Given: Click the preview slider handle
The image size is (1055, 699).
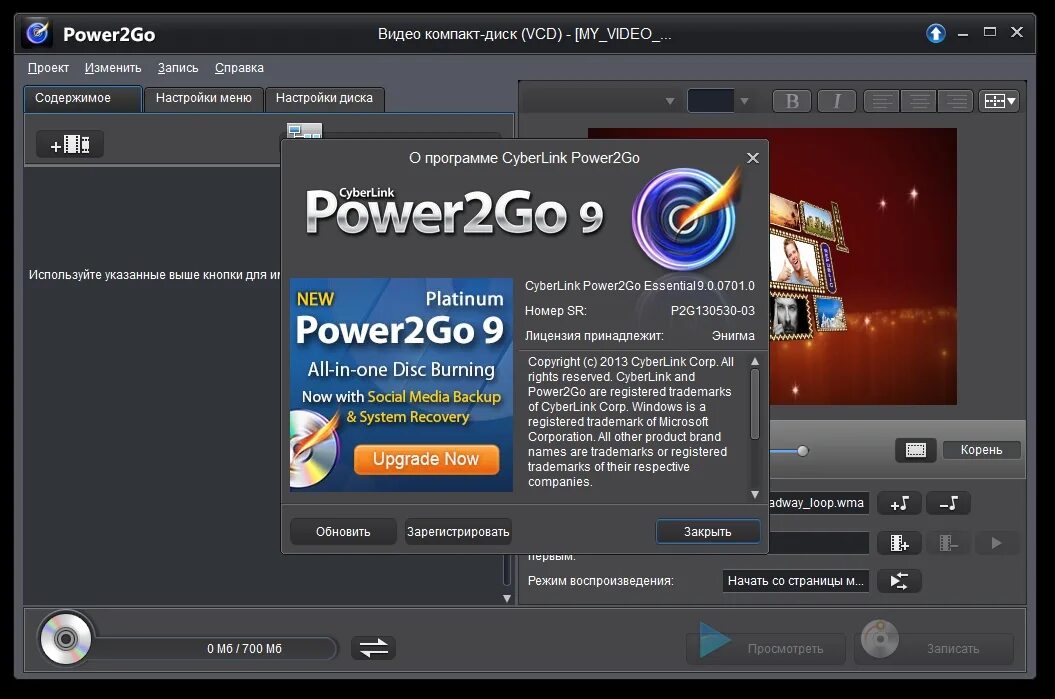Looking at the screenshot, I should (802, 451).
